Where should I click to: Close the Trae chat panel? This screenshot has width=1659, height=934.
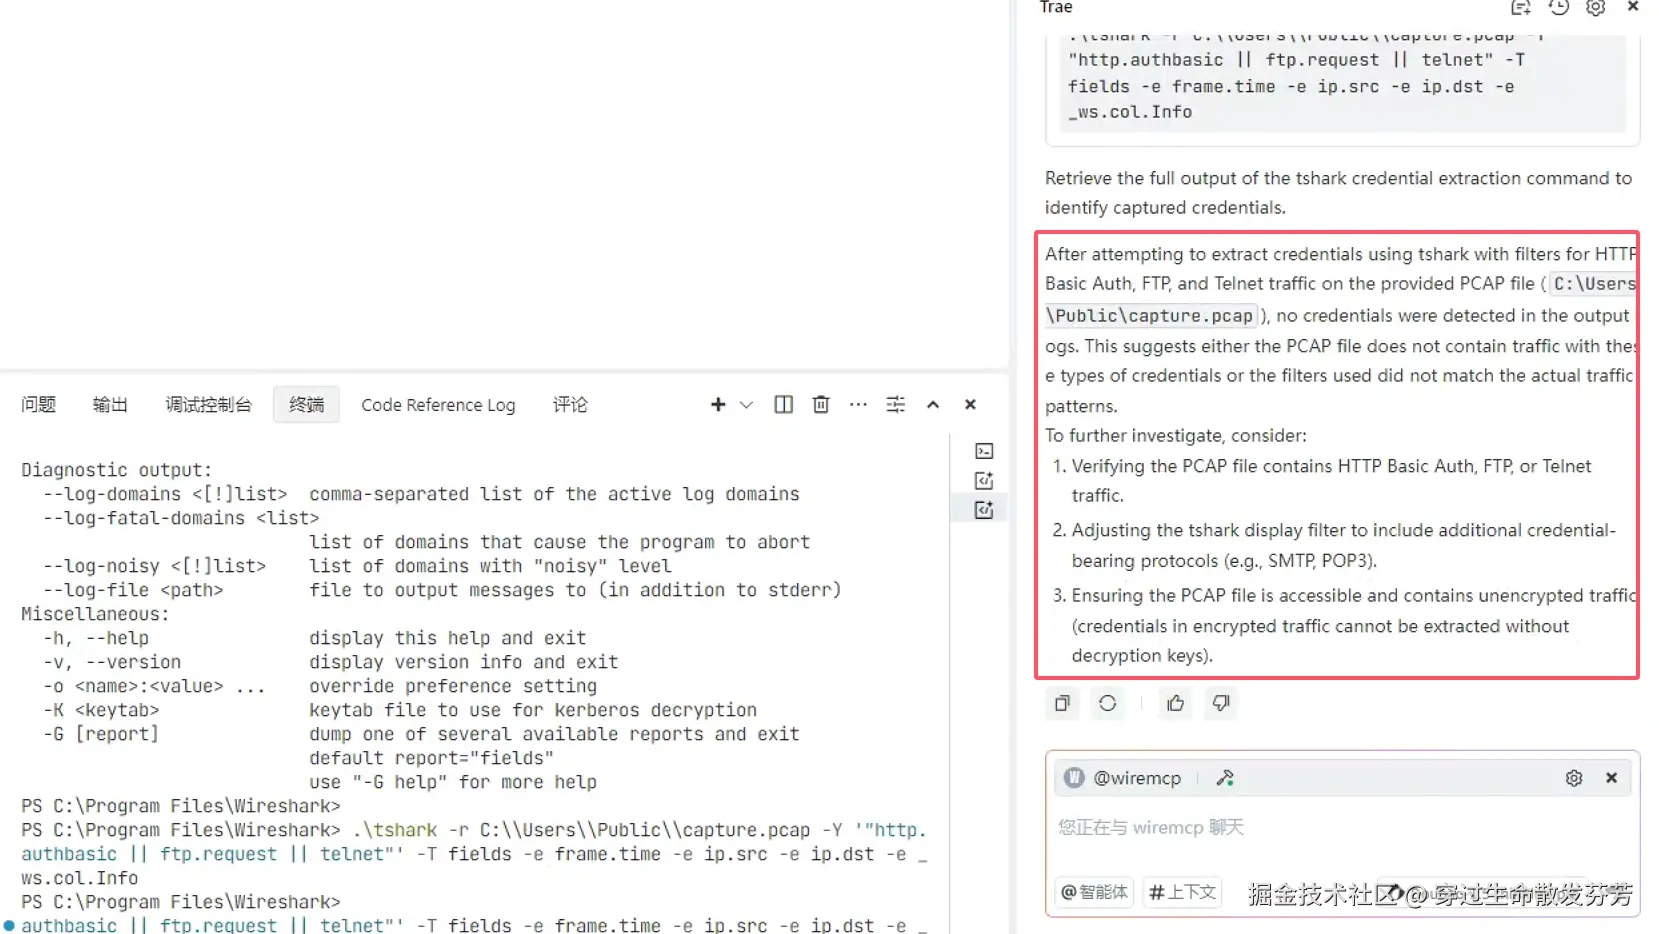(1633, 7)
